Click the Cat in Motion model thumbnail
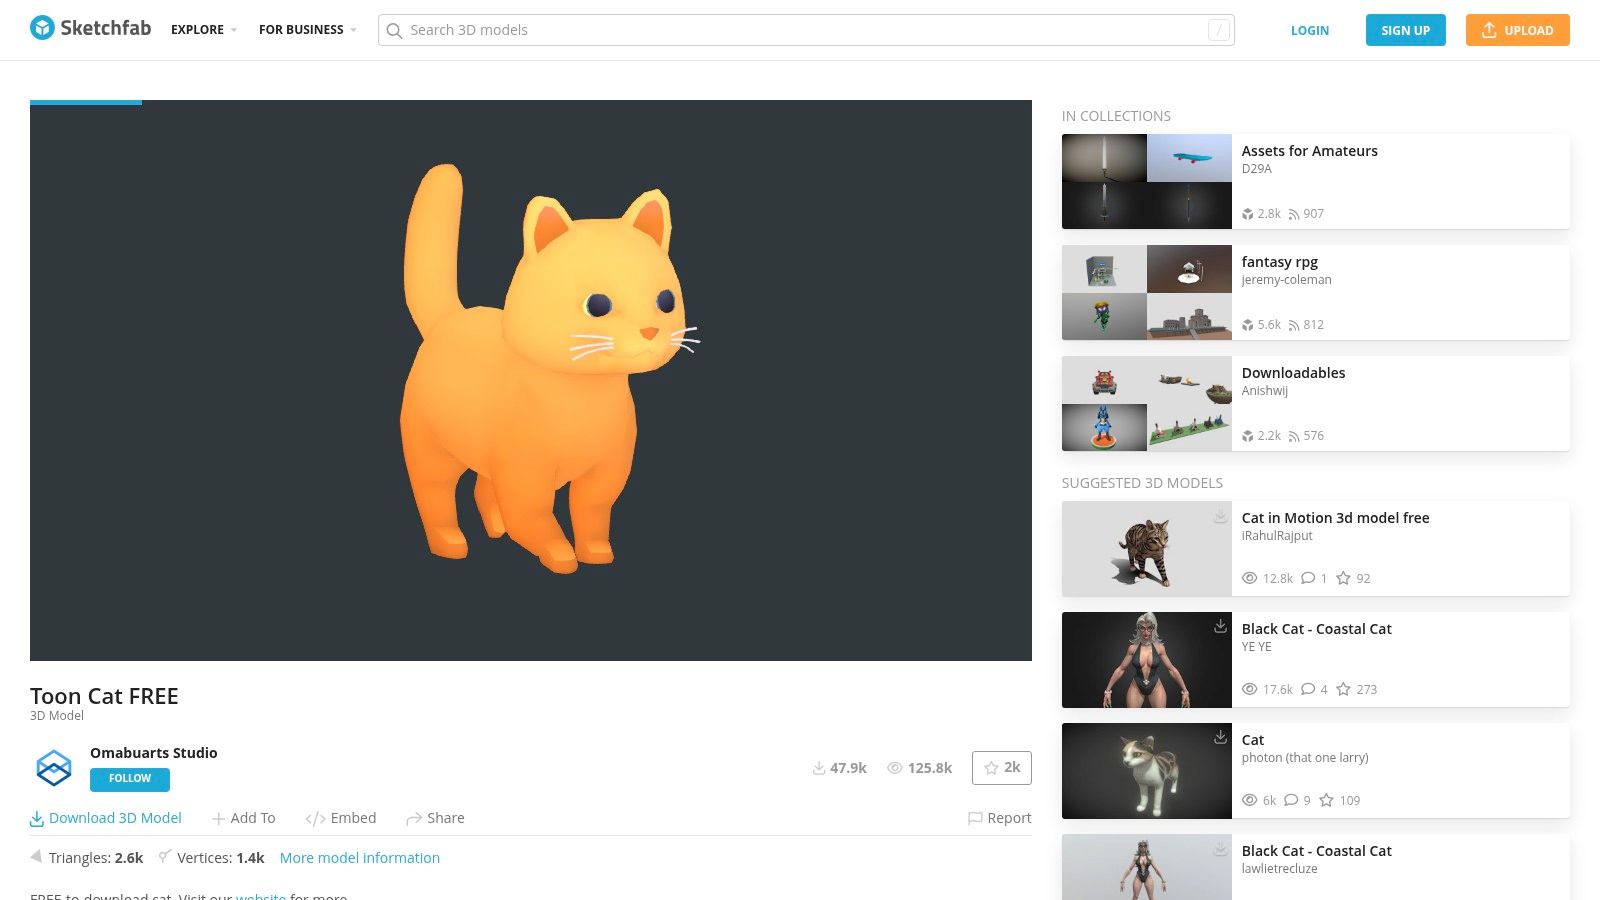The height and width of the screenshot is (900, 1600). [1147, 549]
